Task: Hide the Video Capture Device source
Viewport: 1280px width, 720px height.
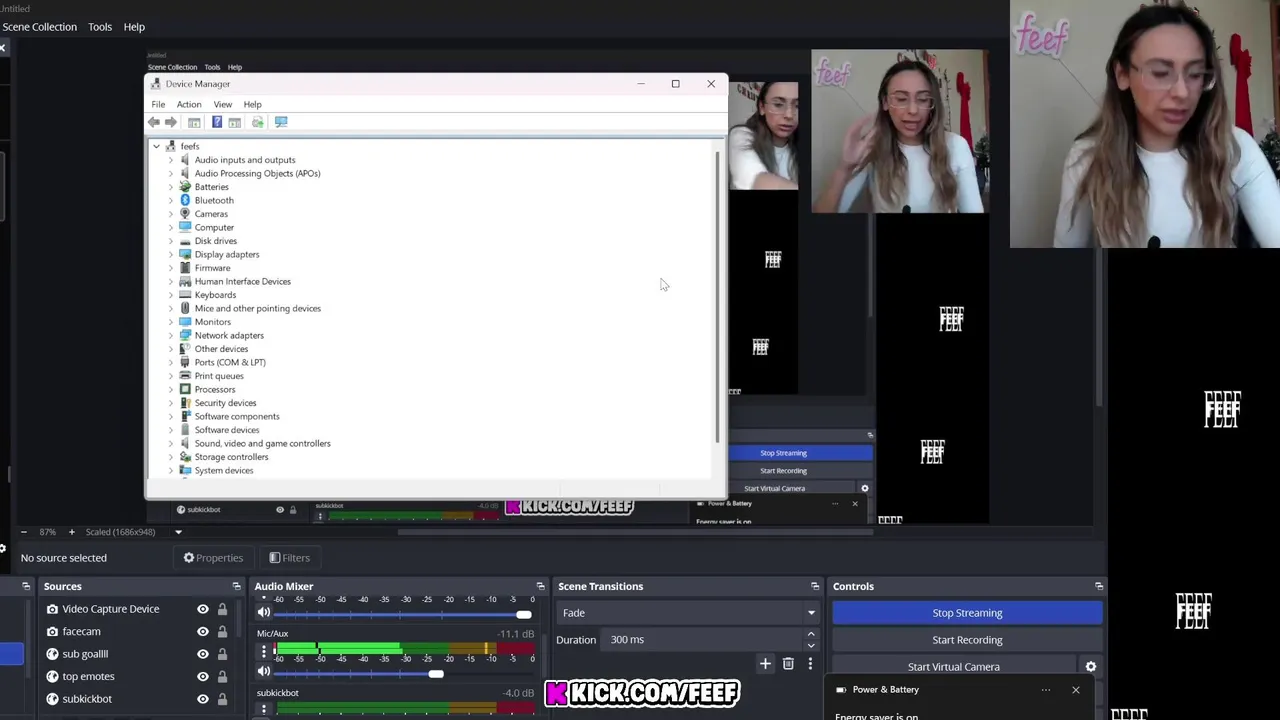Action: click(x=203, y=609)
